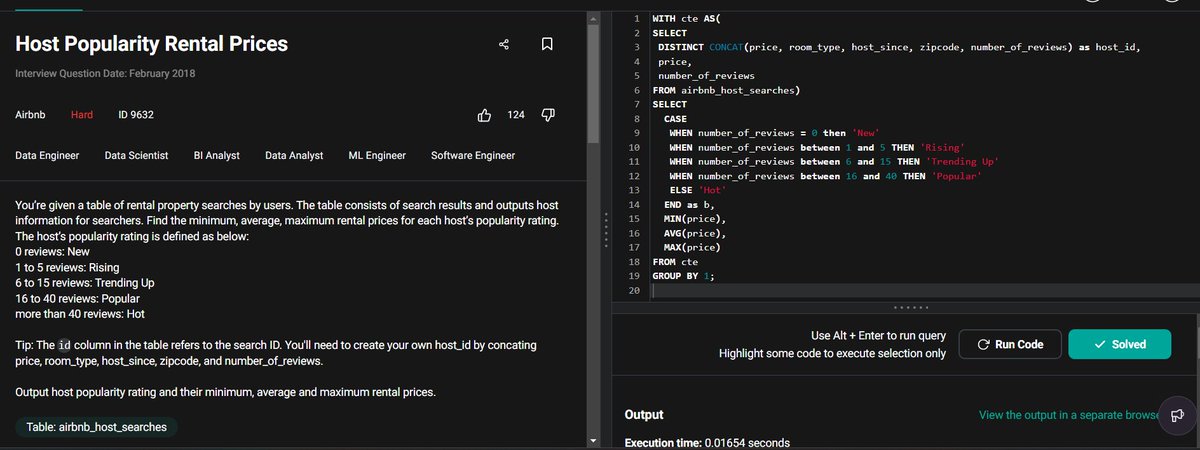Image resolution: width=1200 pixels, height=450 pixels.
Task: Click the Solved button
Action: coord(1119,344)
